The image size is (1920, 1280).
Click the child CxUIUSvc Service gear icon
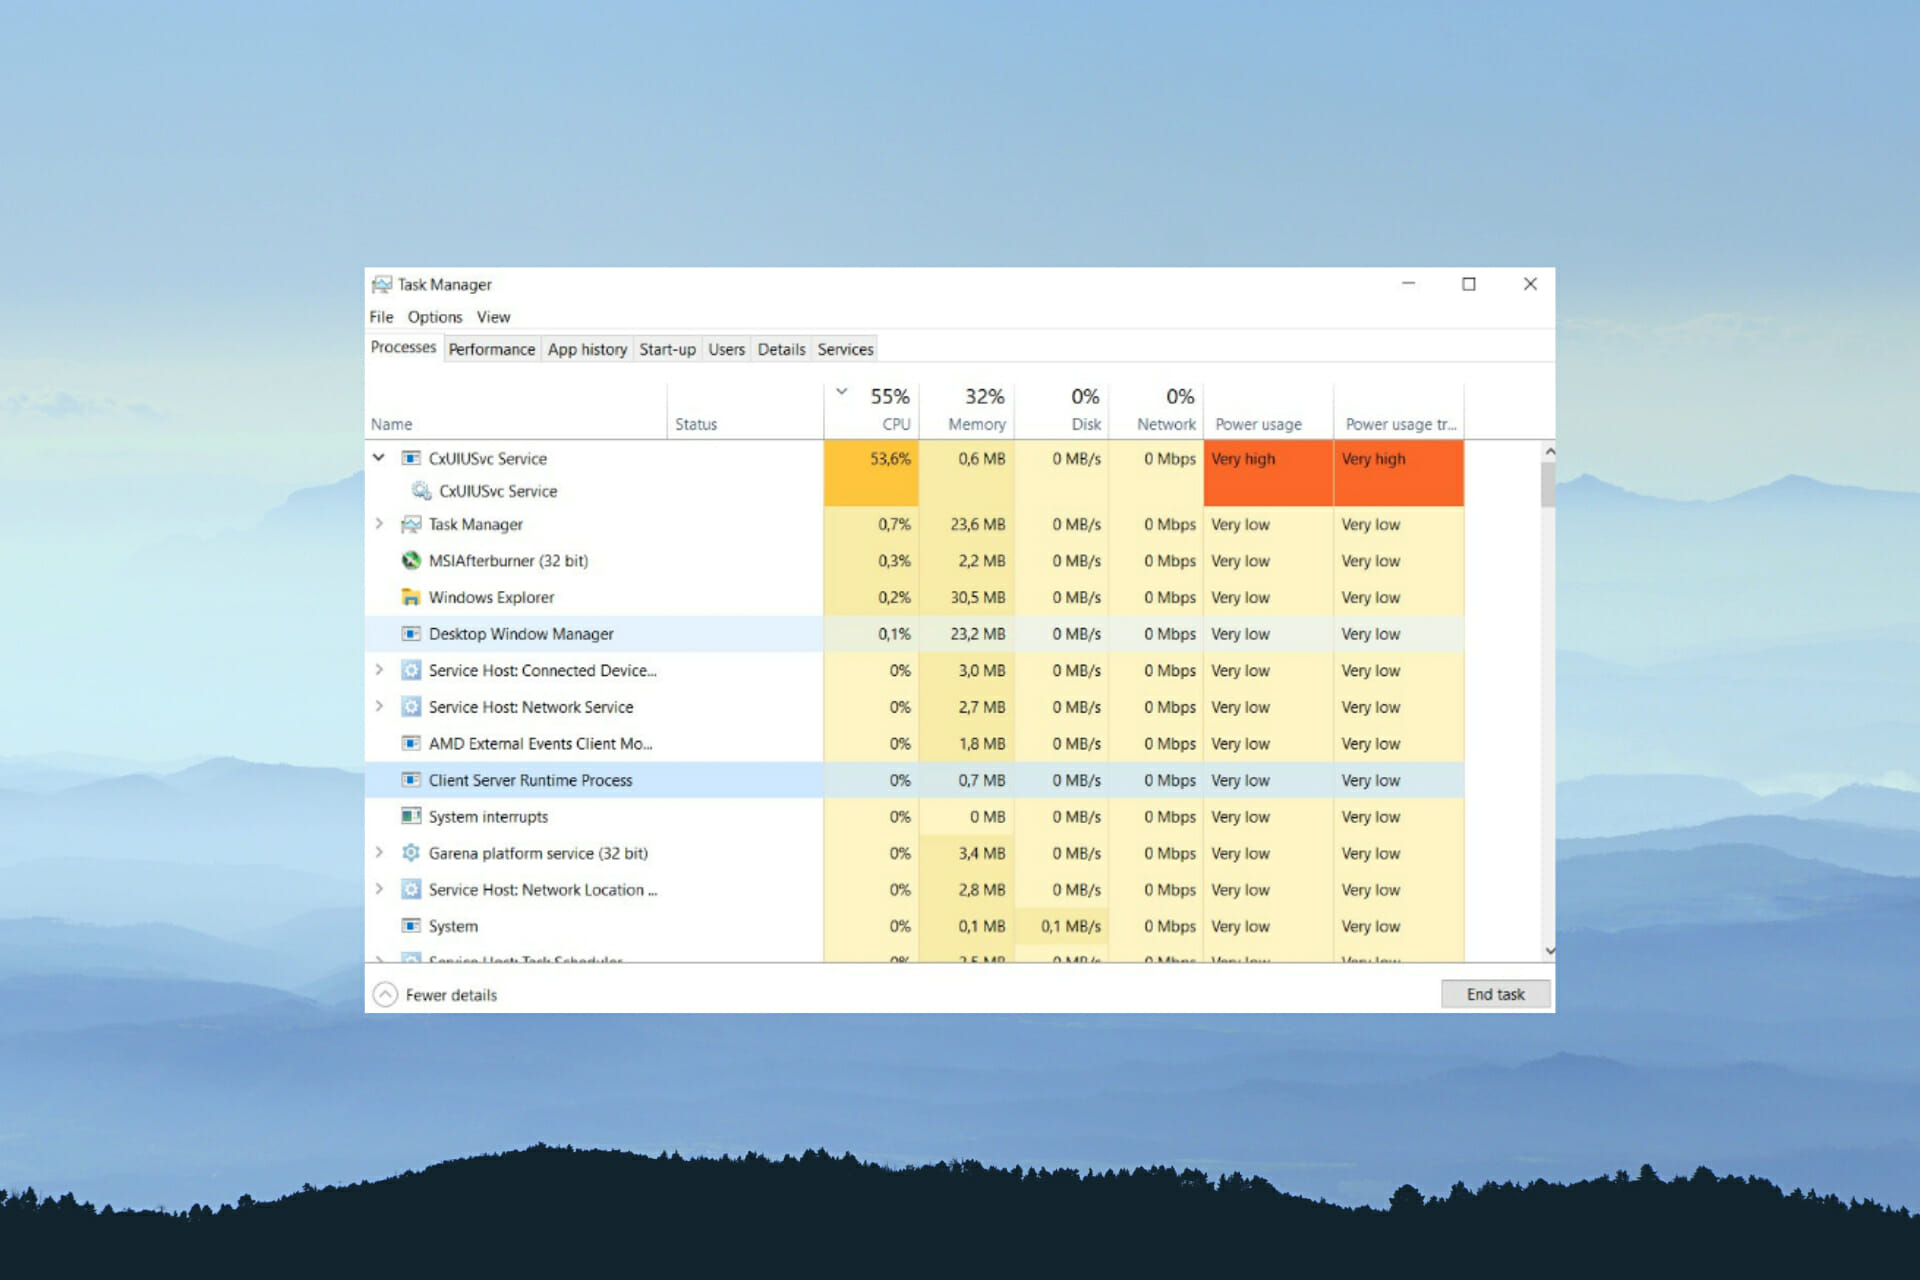(x=422, y=491)
